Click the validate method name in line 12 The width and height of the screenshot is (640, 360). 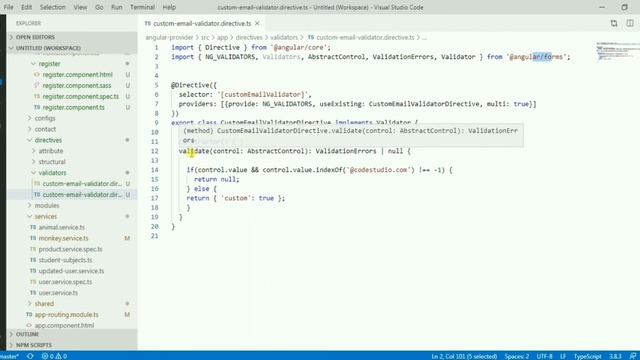(194, 151)
